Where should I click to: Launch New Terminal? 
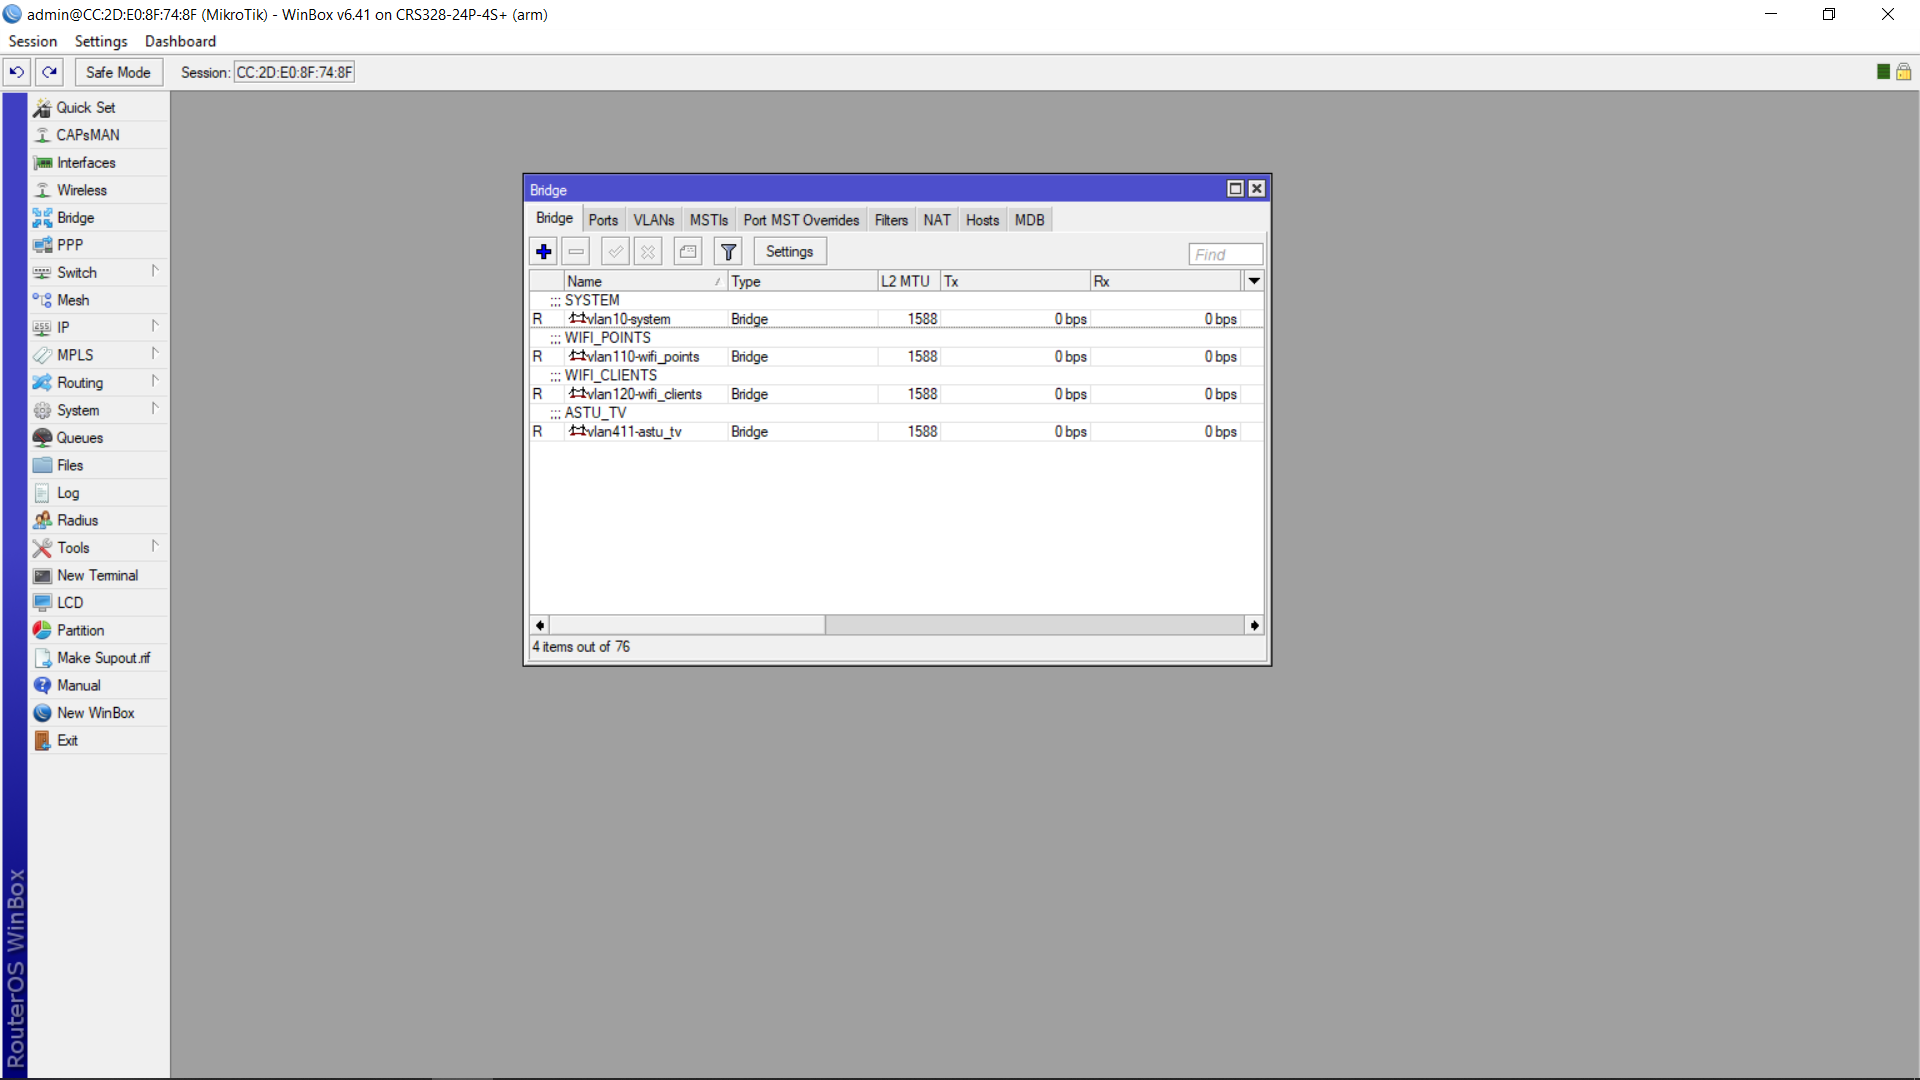tap(98, 575)
